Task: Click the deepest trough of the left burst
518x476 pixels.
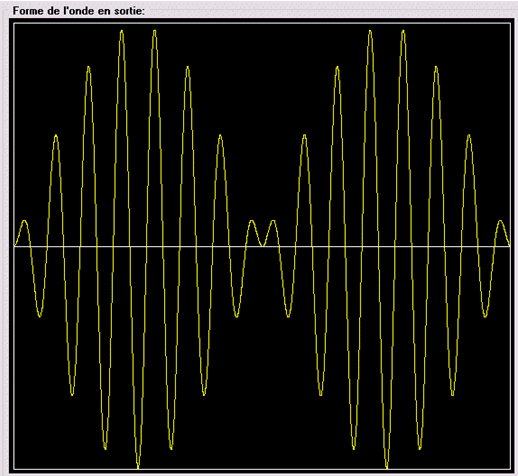Action: 138,466
